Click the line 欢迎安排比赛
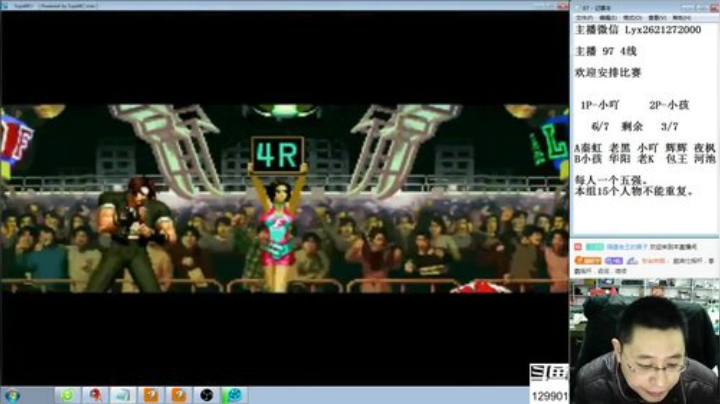The height and width of the screenshot is (404, 720). tap(608, 73)
